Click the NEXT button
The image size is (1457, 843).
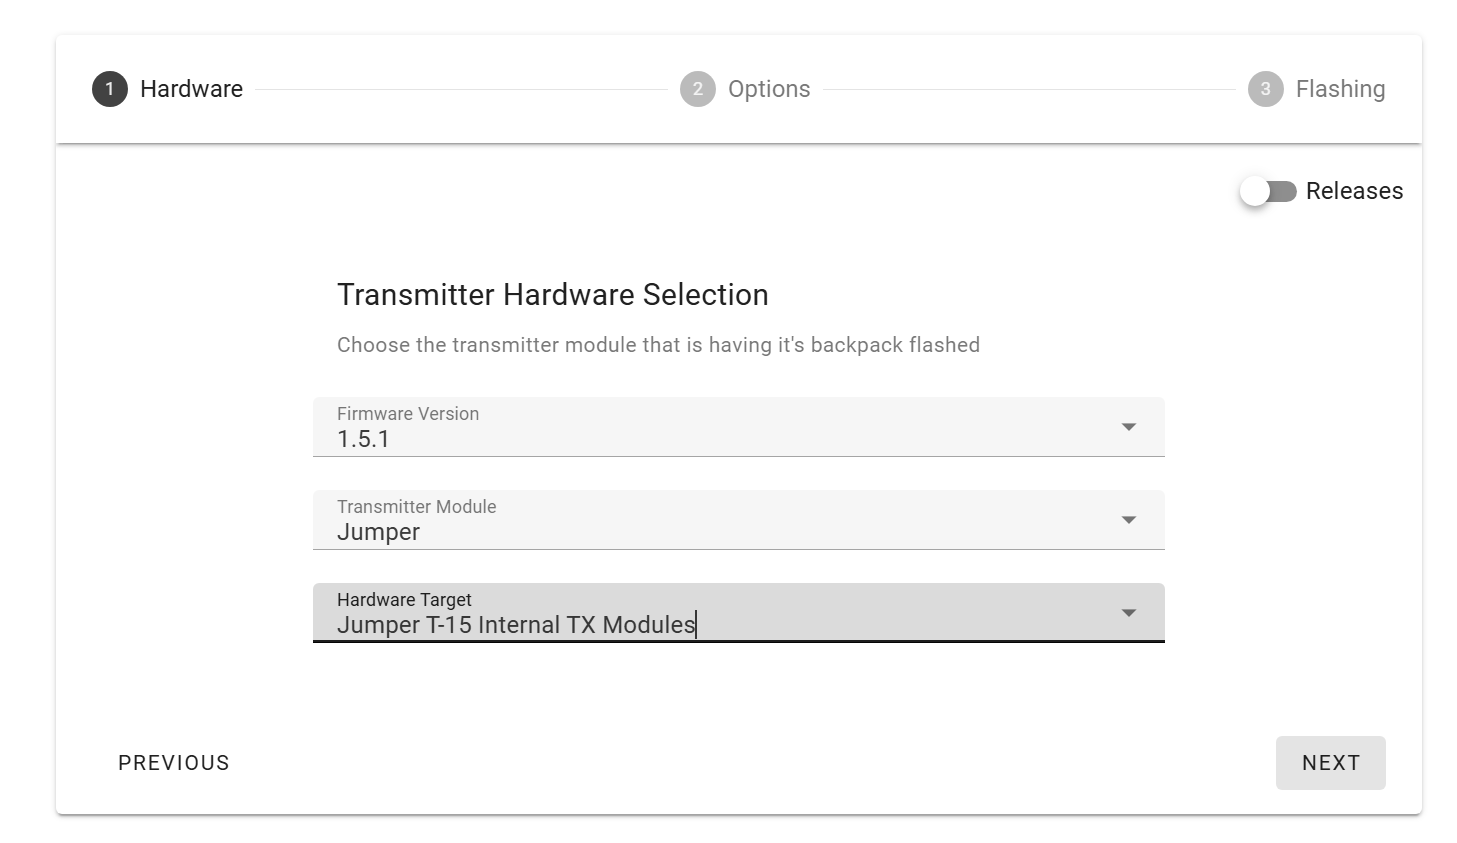point(1330,763)
